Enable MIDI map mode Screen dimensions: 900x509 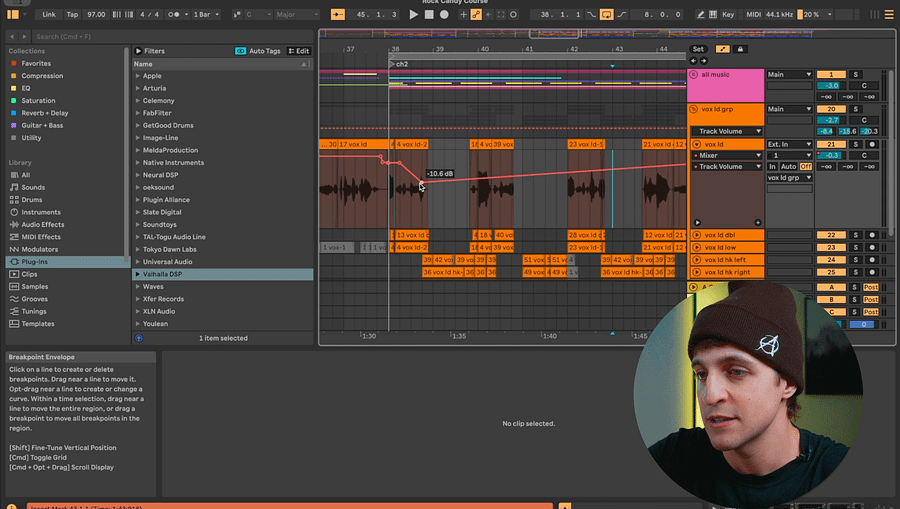753,14
